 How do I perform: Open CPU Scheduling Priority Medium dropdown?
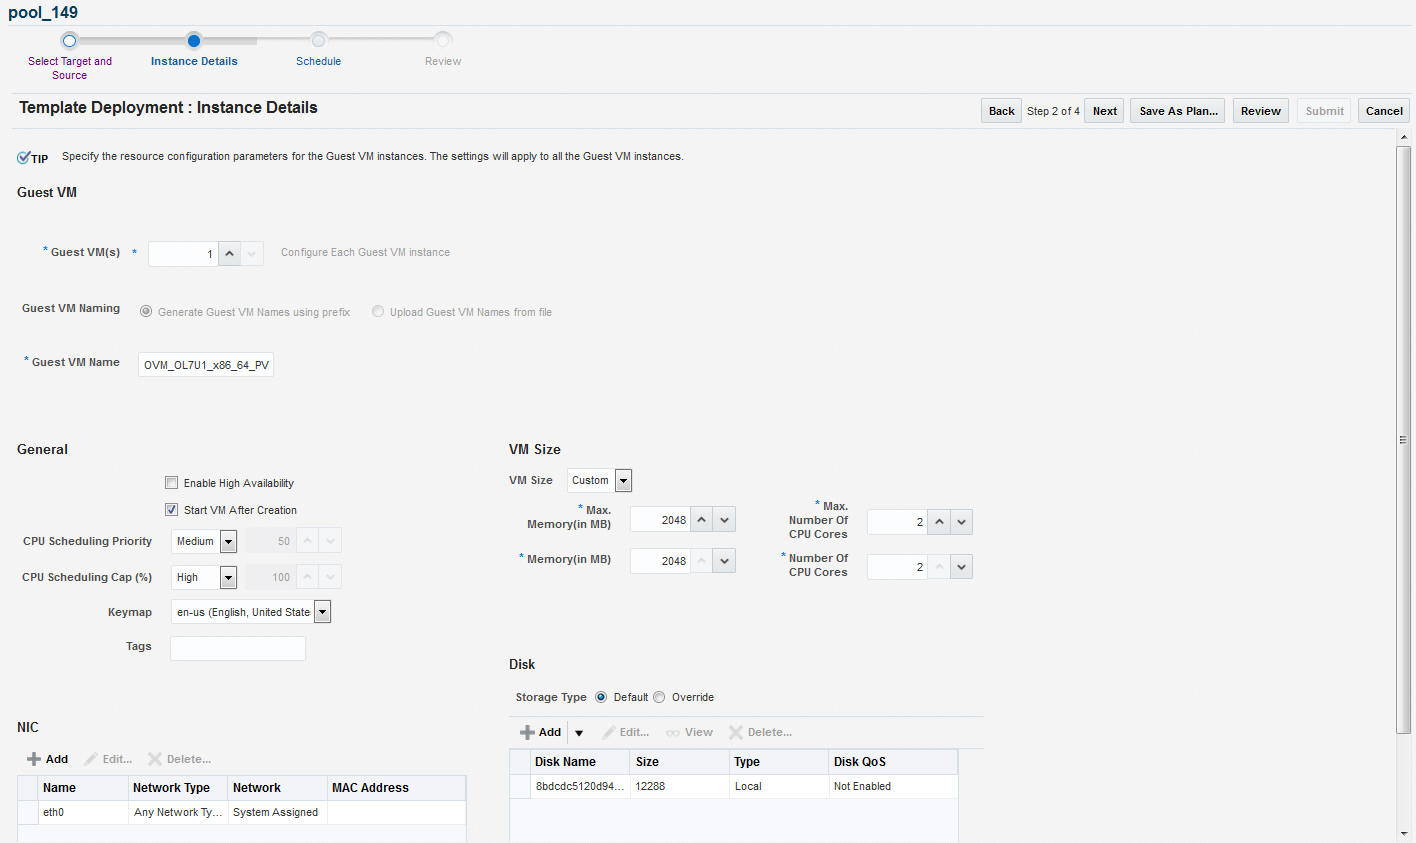point(228,541)
